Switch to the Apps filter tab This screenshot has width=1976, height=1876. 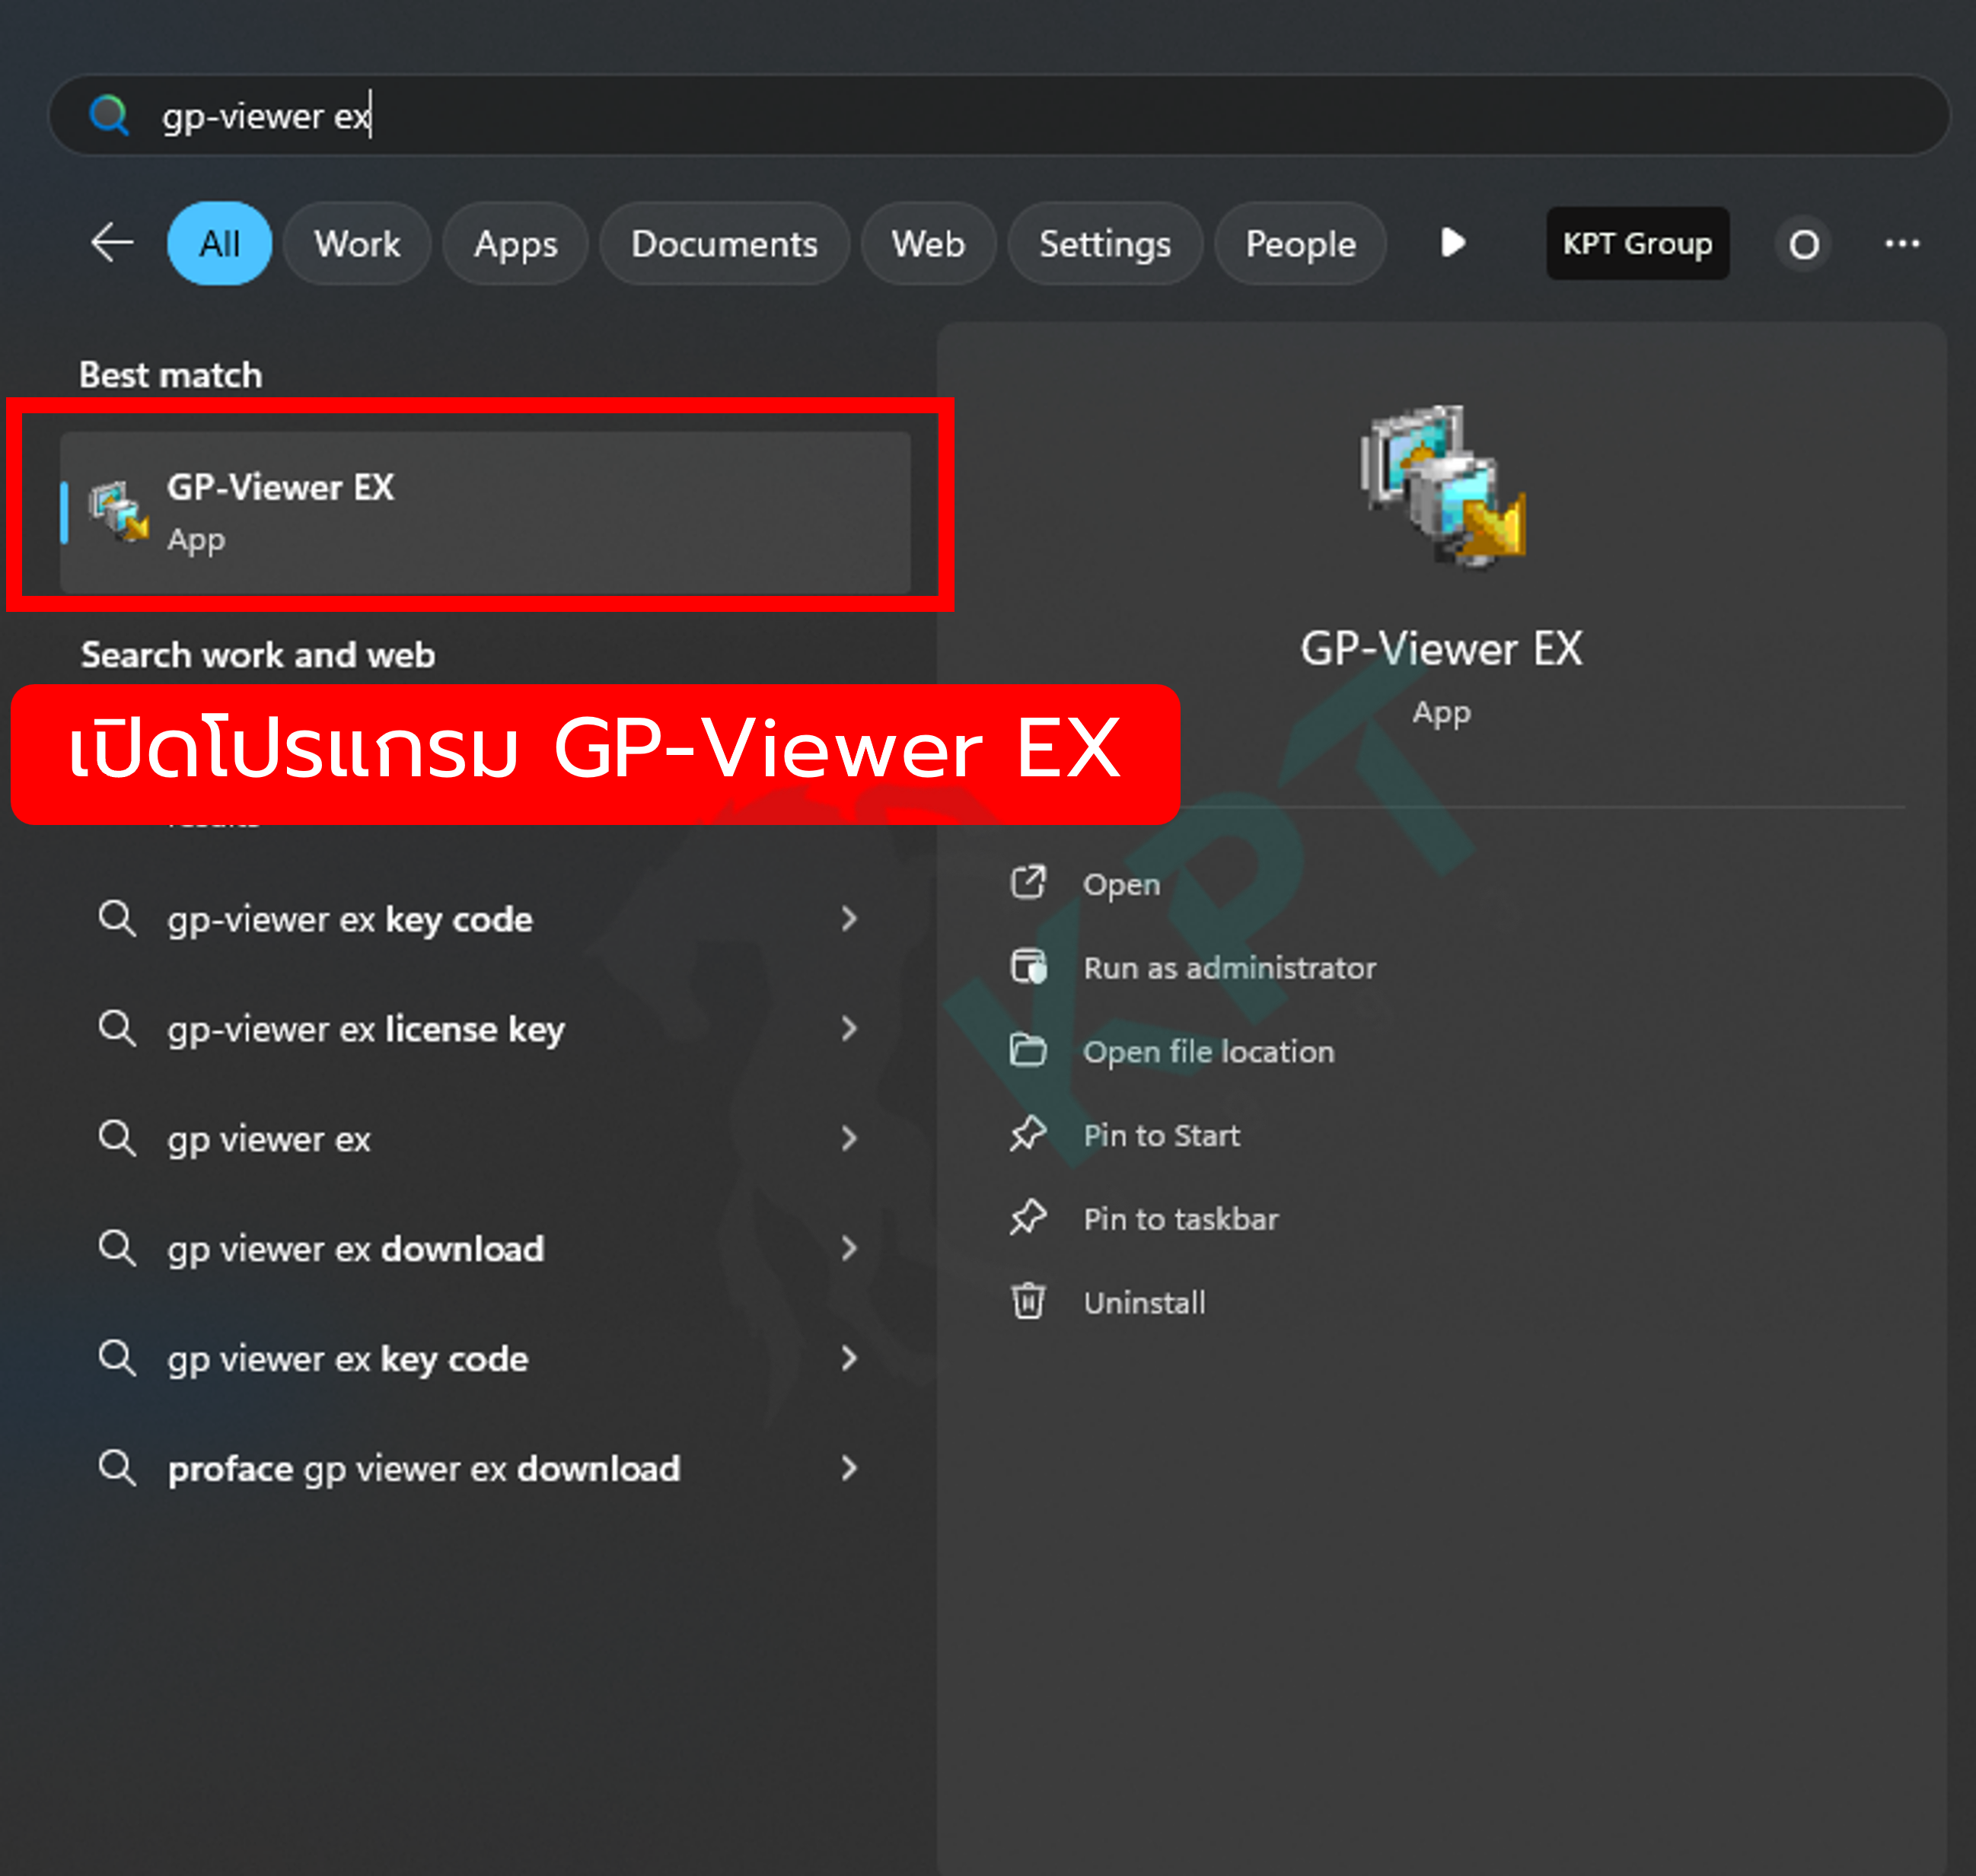pos(516,244)
